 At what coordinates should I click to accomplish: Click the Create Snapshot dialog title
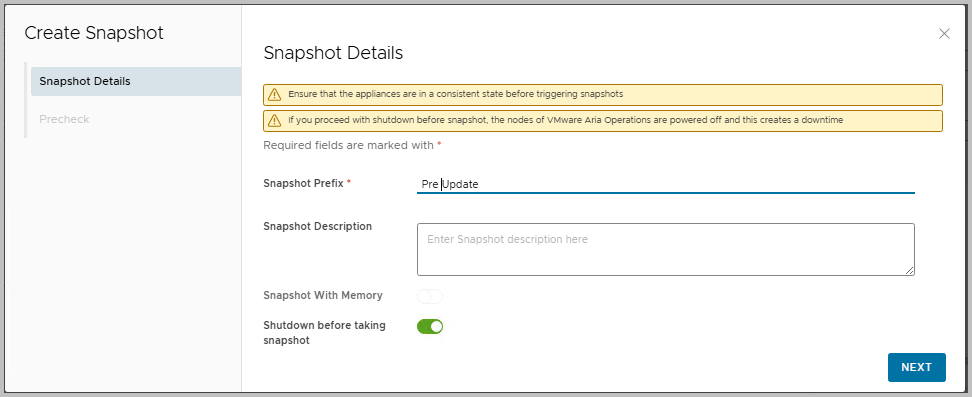point(94,33)
